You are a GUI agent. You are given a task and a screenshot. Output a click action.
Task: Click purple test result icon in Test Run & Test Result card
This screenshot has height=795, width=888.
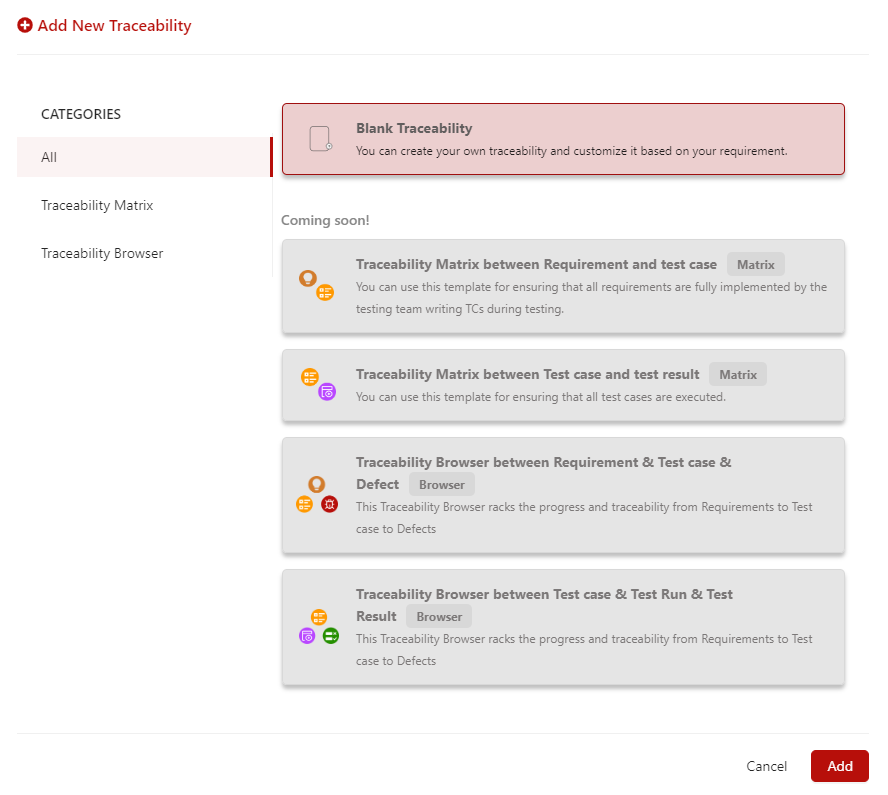(307, 636)
